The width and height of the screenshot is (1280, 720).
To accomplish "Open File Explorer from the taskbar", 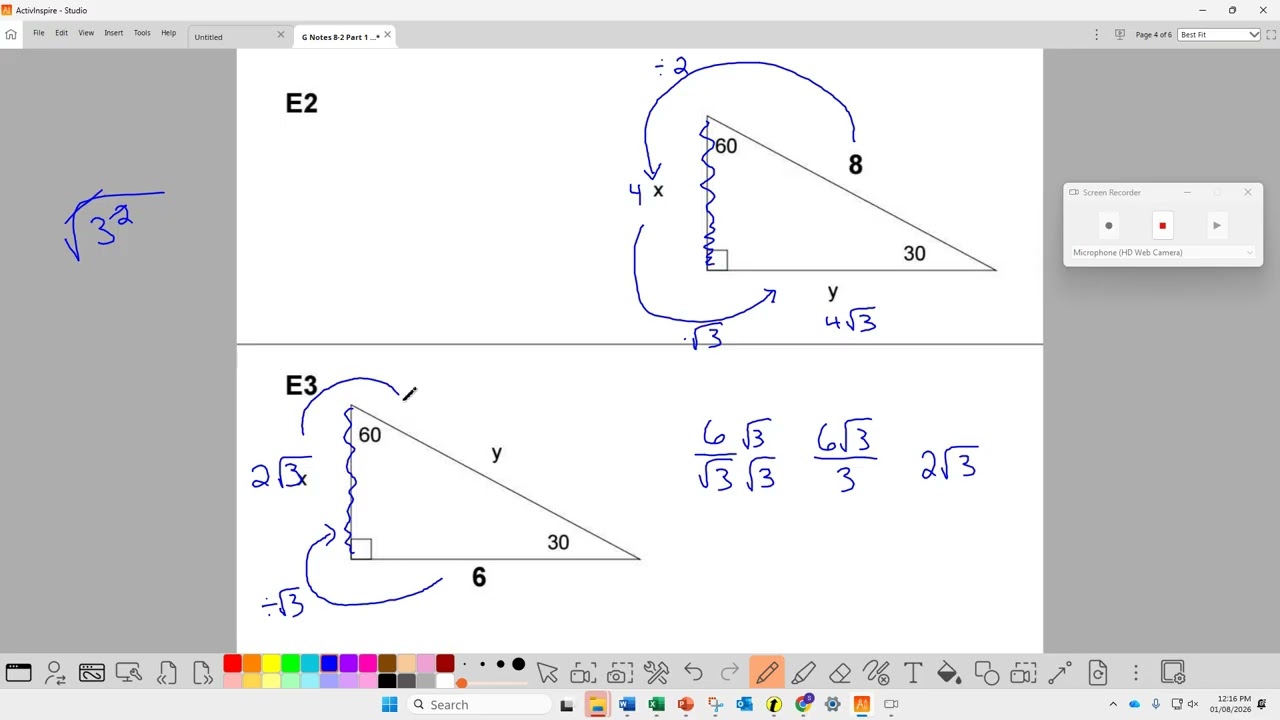I will pyautogui.click(x=597, y=705).
